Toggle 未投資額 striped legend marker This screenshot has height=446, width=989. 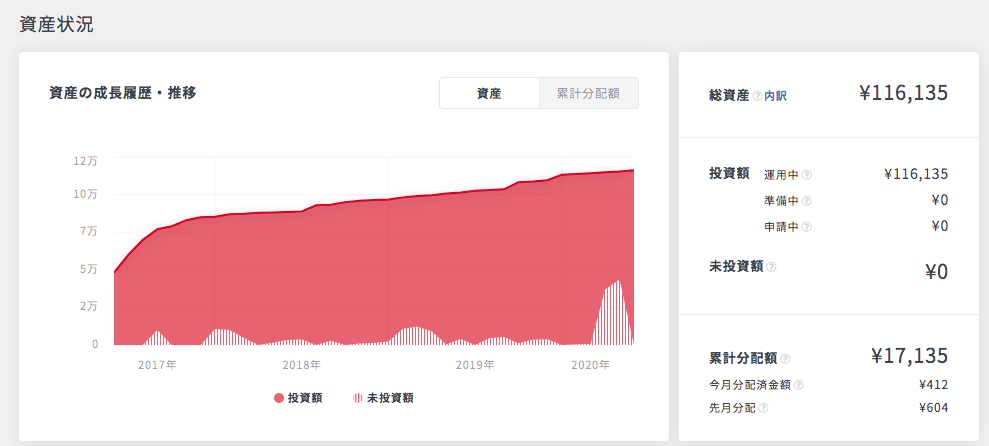point(358,398)
